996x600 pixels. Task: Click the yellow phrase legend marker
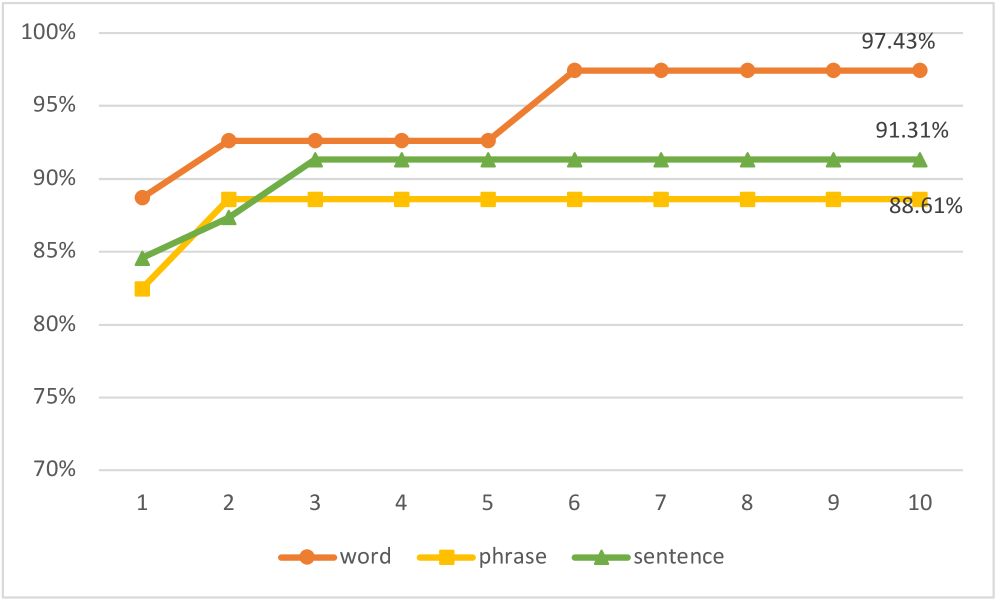pyautogui.click(x=447, y=557)
